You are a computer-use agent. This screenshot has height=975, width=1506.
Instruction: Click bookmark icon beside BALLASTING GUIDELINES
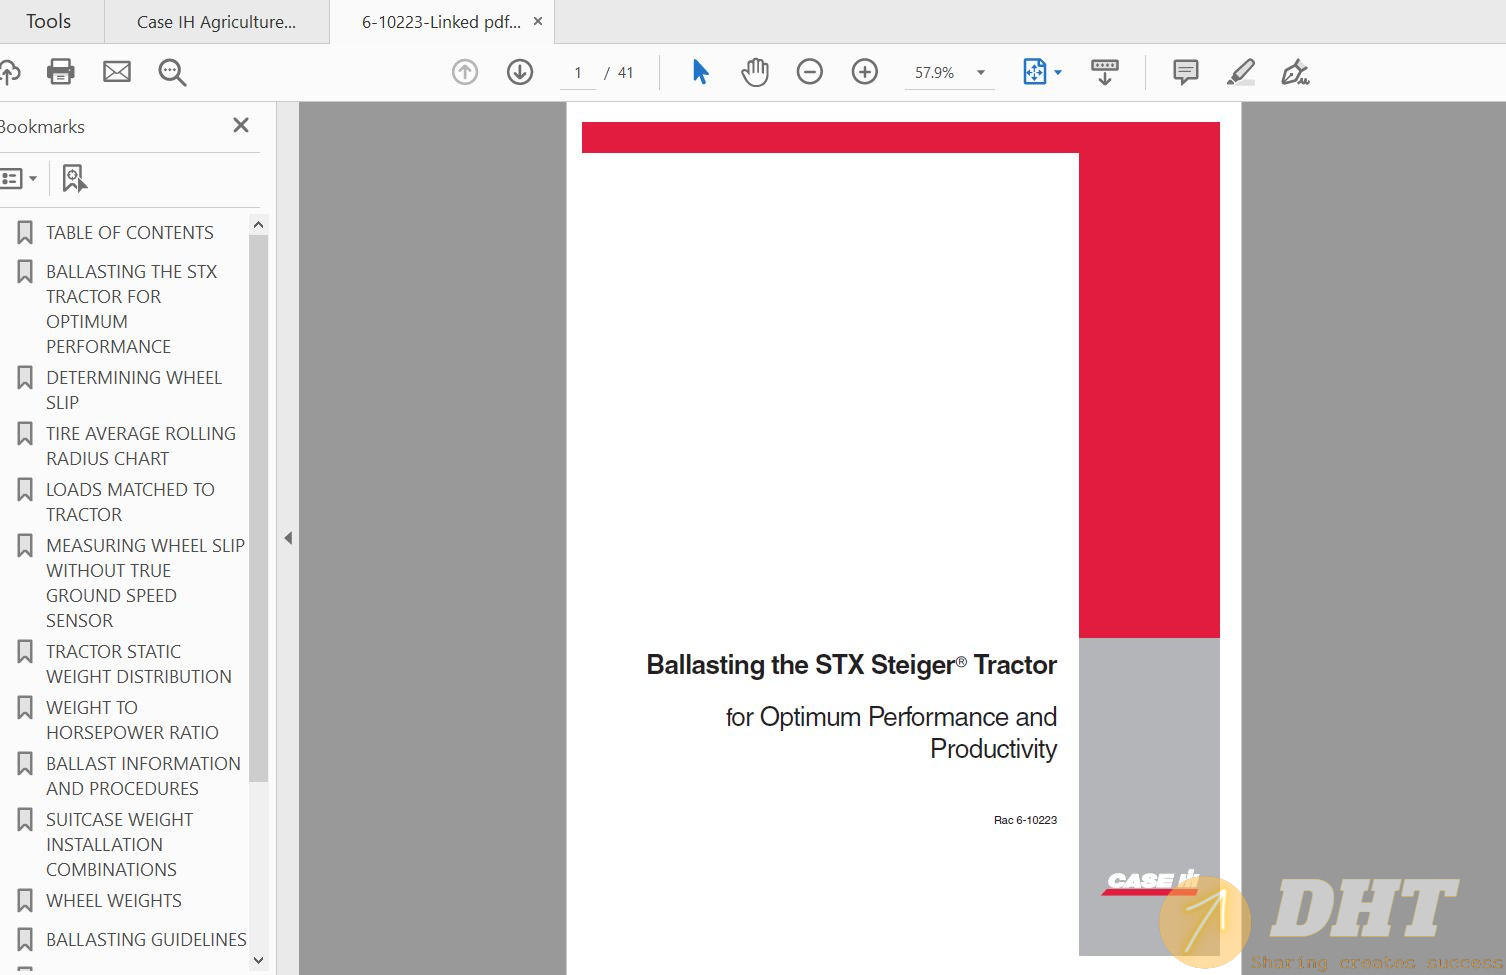25,940
